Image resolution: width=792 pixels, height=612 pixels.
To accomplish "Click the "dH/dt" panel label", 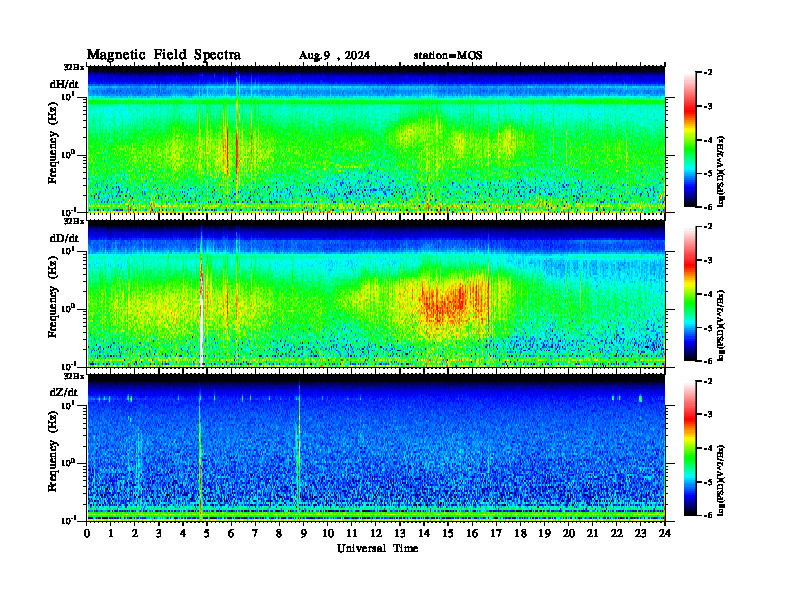I will pos(64,84).
